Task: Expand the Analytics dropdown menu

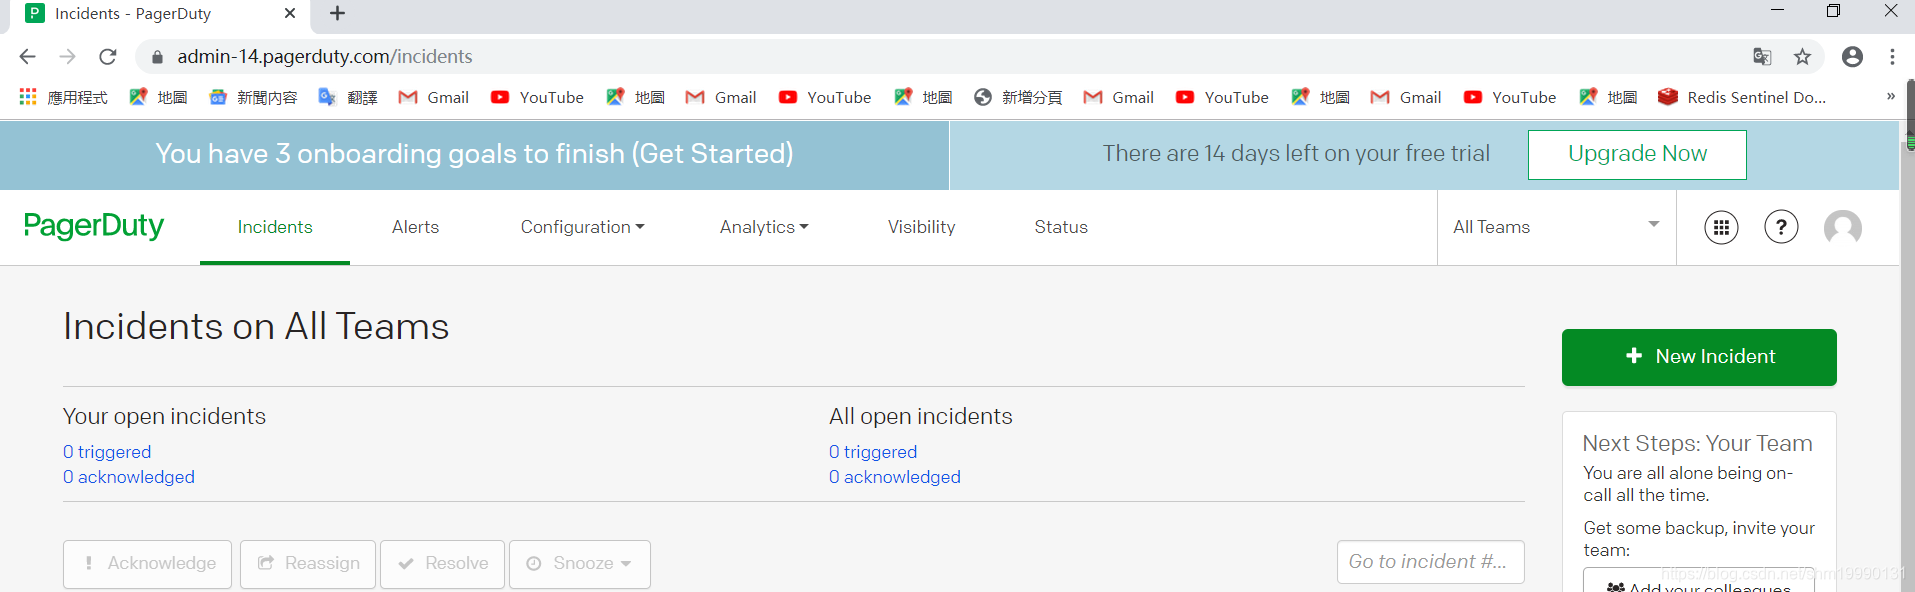Action: pos(764,227)
